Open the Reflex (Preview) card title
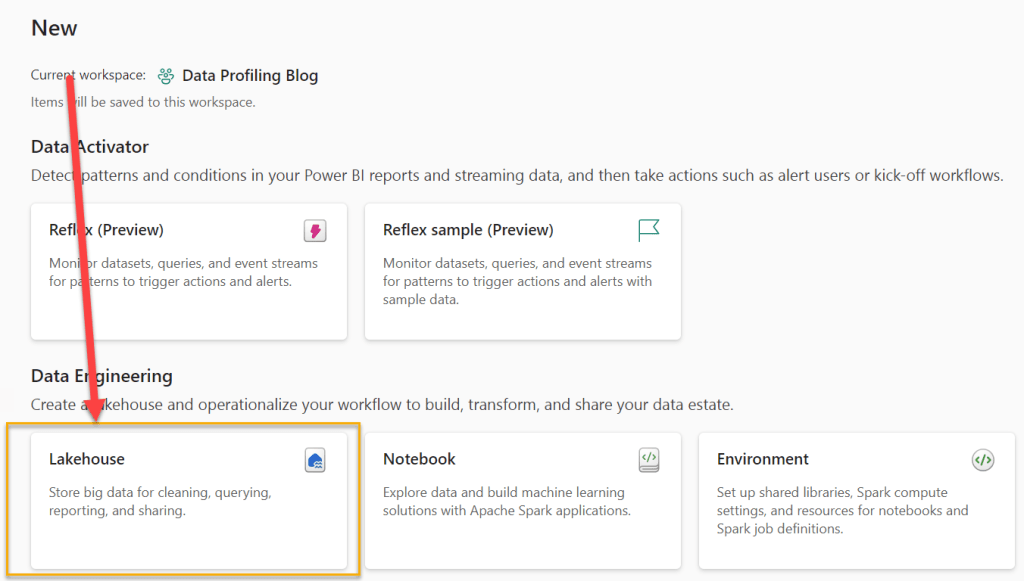 pyautogui.click(x=106, y=230)
